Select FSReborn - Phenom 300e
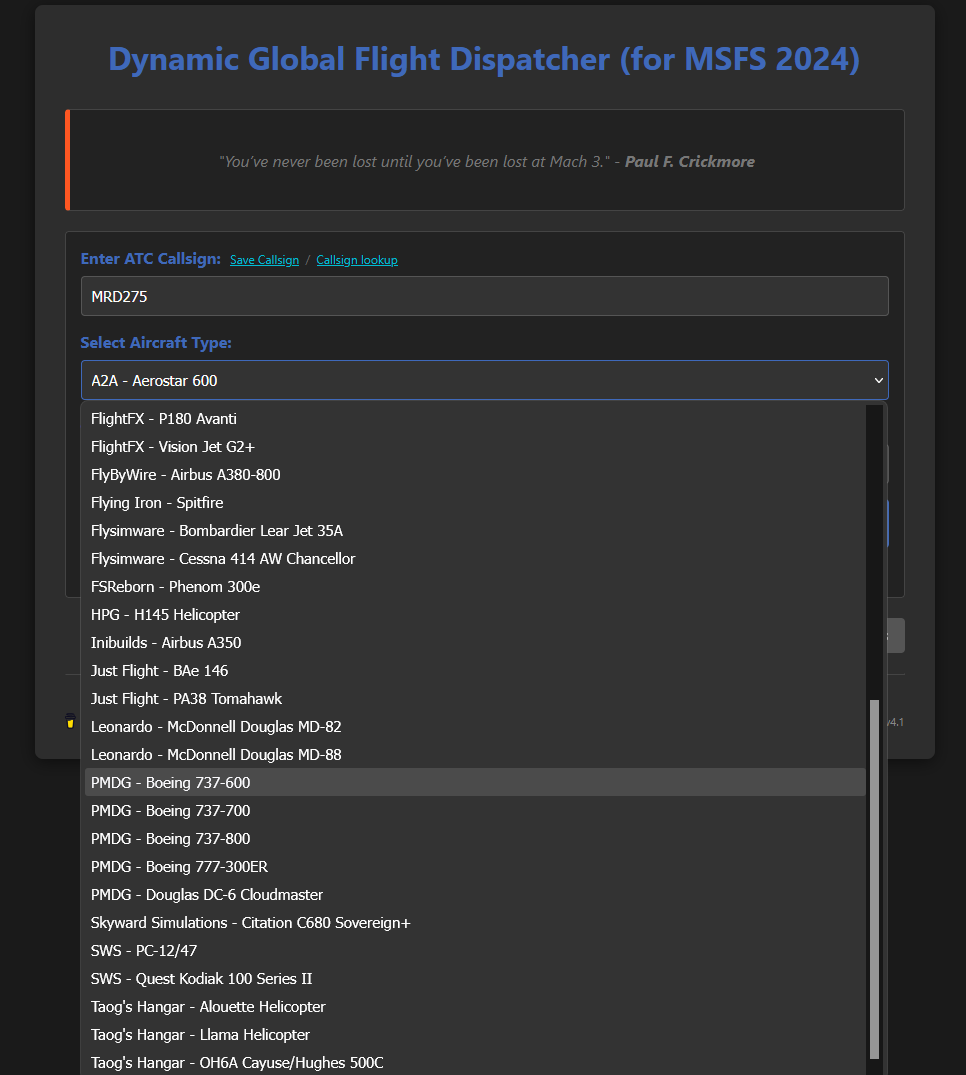The height and width of the screenshot is (1075, 966). pos(475,587)
